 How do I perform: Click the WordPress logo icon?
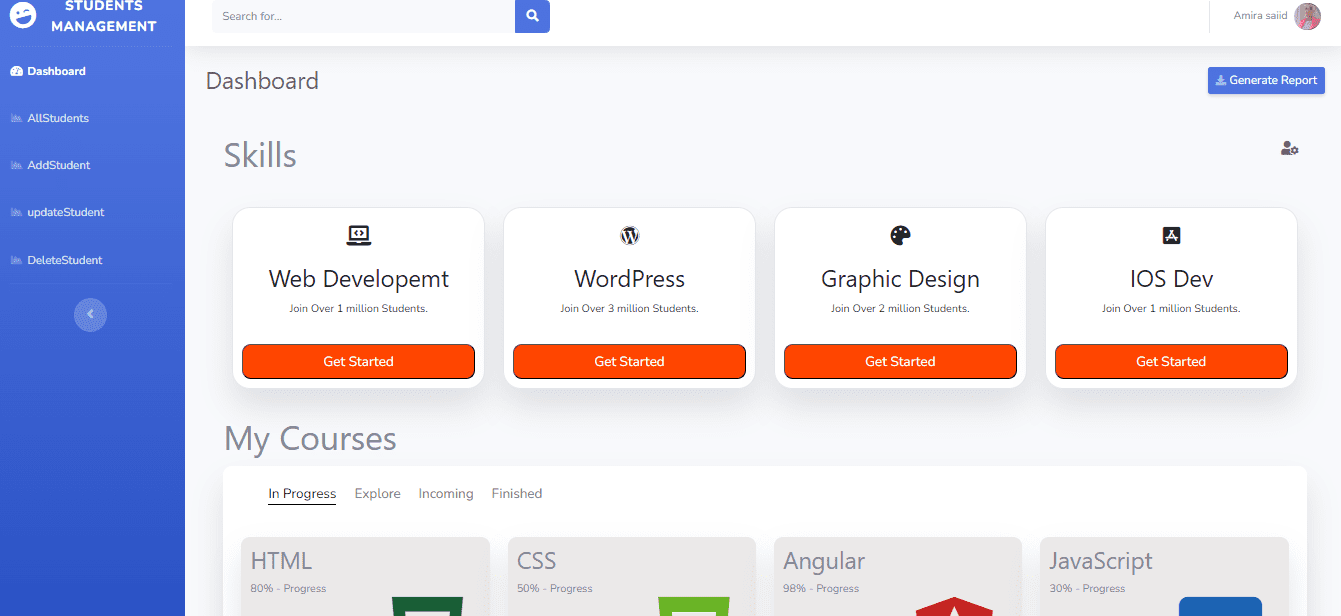[630, 236]
